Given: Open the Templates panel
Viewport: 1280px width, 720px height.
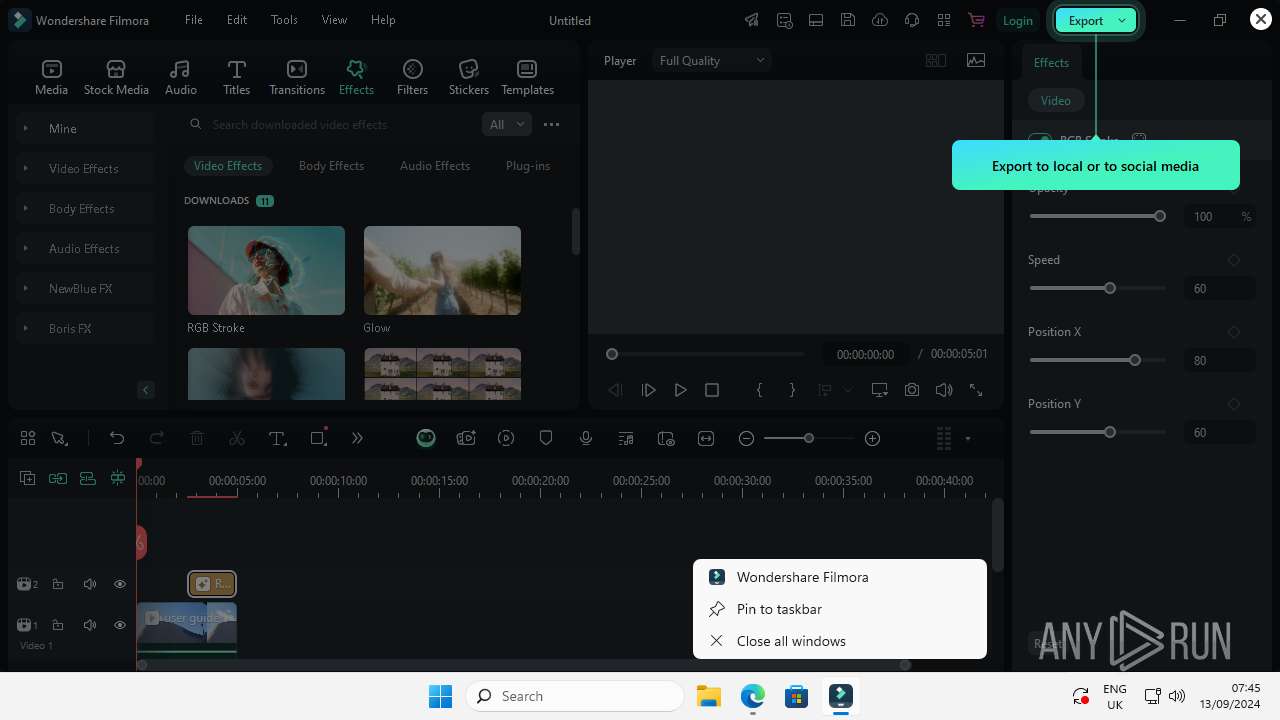Looking at the screenshot, I should 527,77.
